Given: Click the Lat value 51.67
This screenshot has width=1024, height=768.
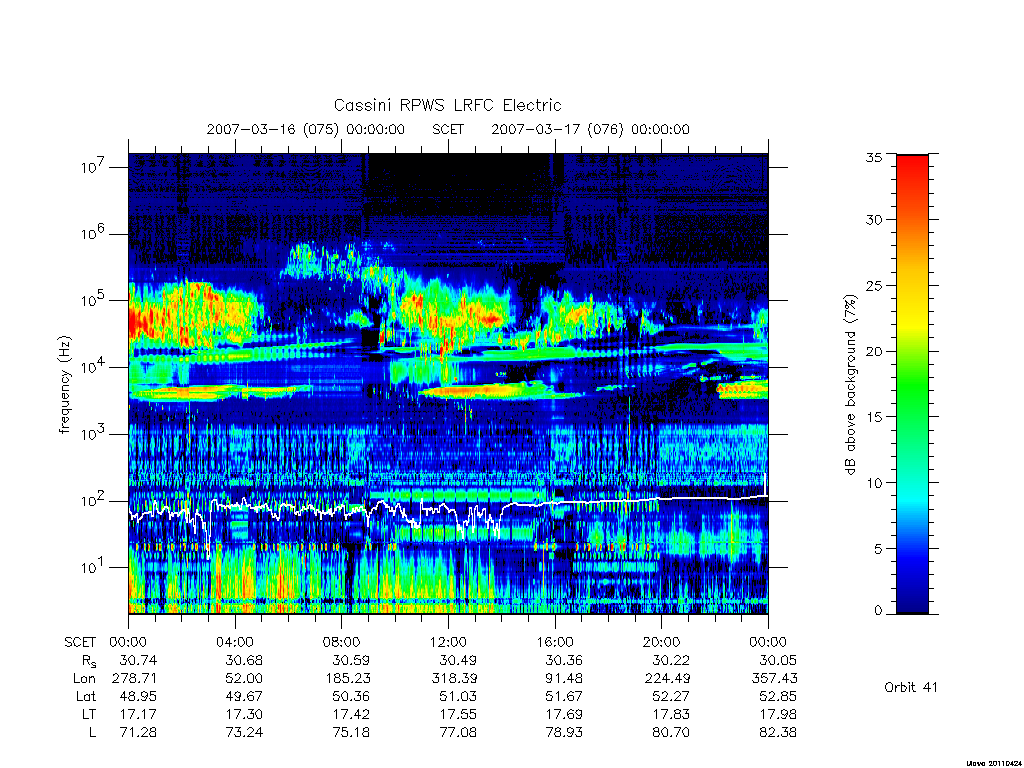Looking at the screenshot, I should pos(564,696).
